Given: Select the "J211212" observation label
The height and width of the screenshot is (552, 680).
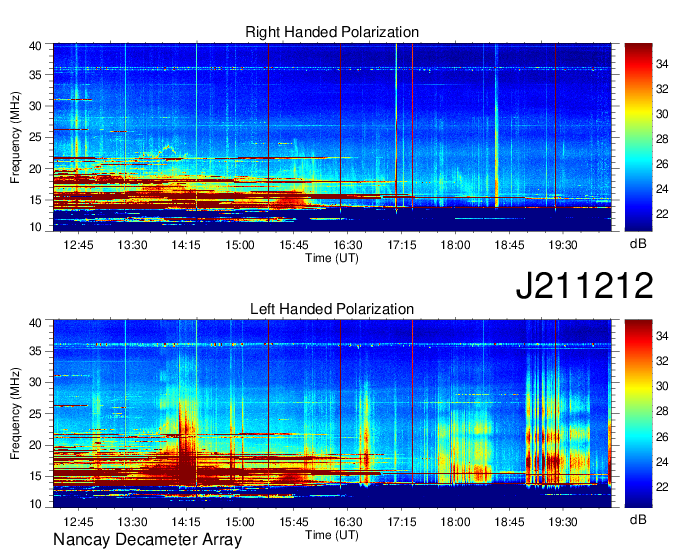Looking at the screenshot, I should click(584, 285).
